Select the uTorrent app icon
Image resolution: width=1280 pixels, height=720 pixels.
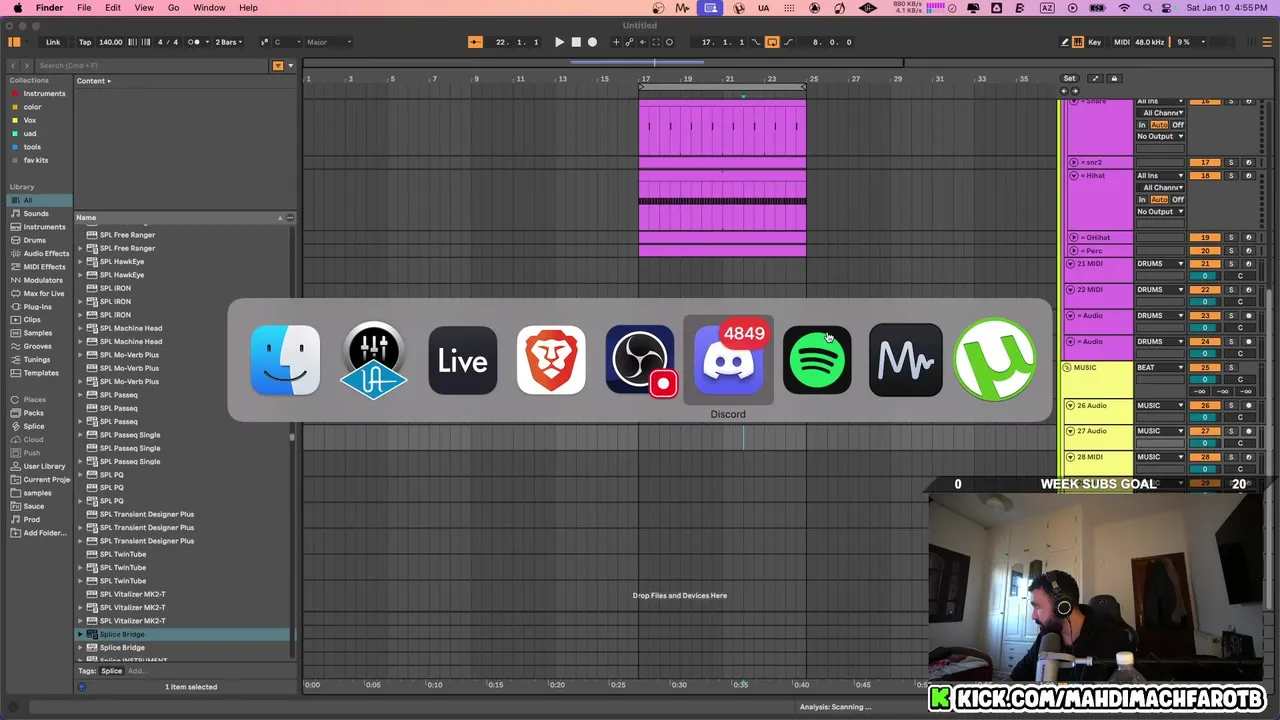994,360
